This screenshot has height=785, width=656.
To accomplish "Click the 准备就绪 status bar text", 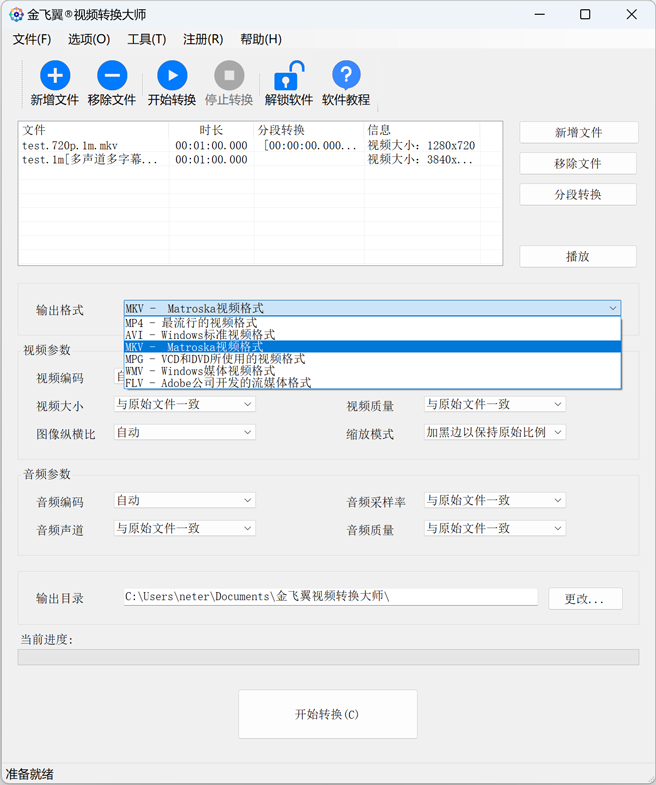I will click(30, 774).
